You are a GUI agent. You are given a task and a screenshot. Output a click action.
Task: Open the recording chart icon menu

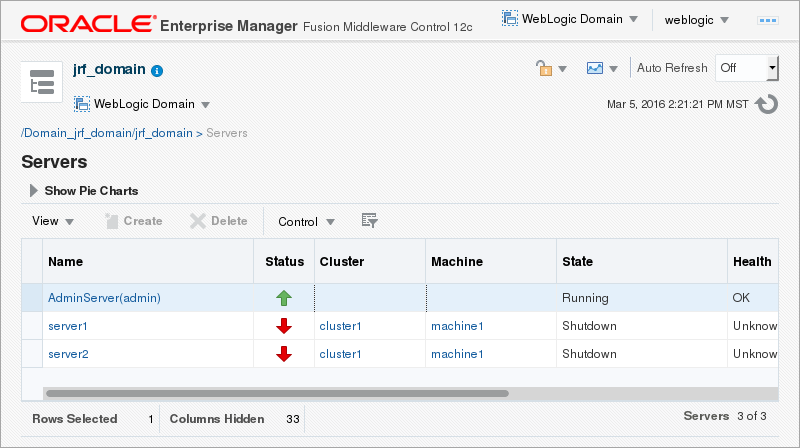[x=602, y=68]
